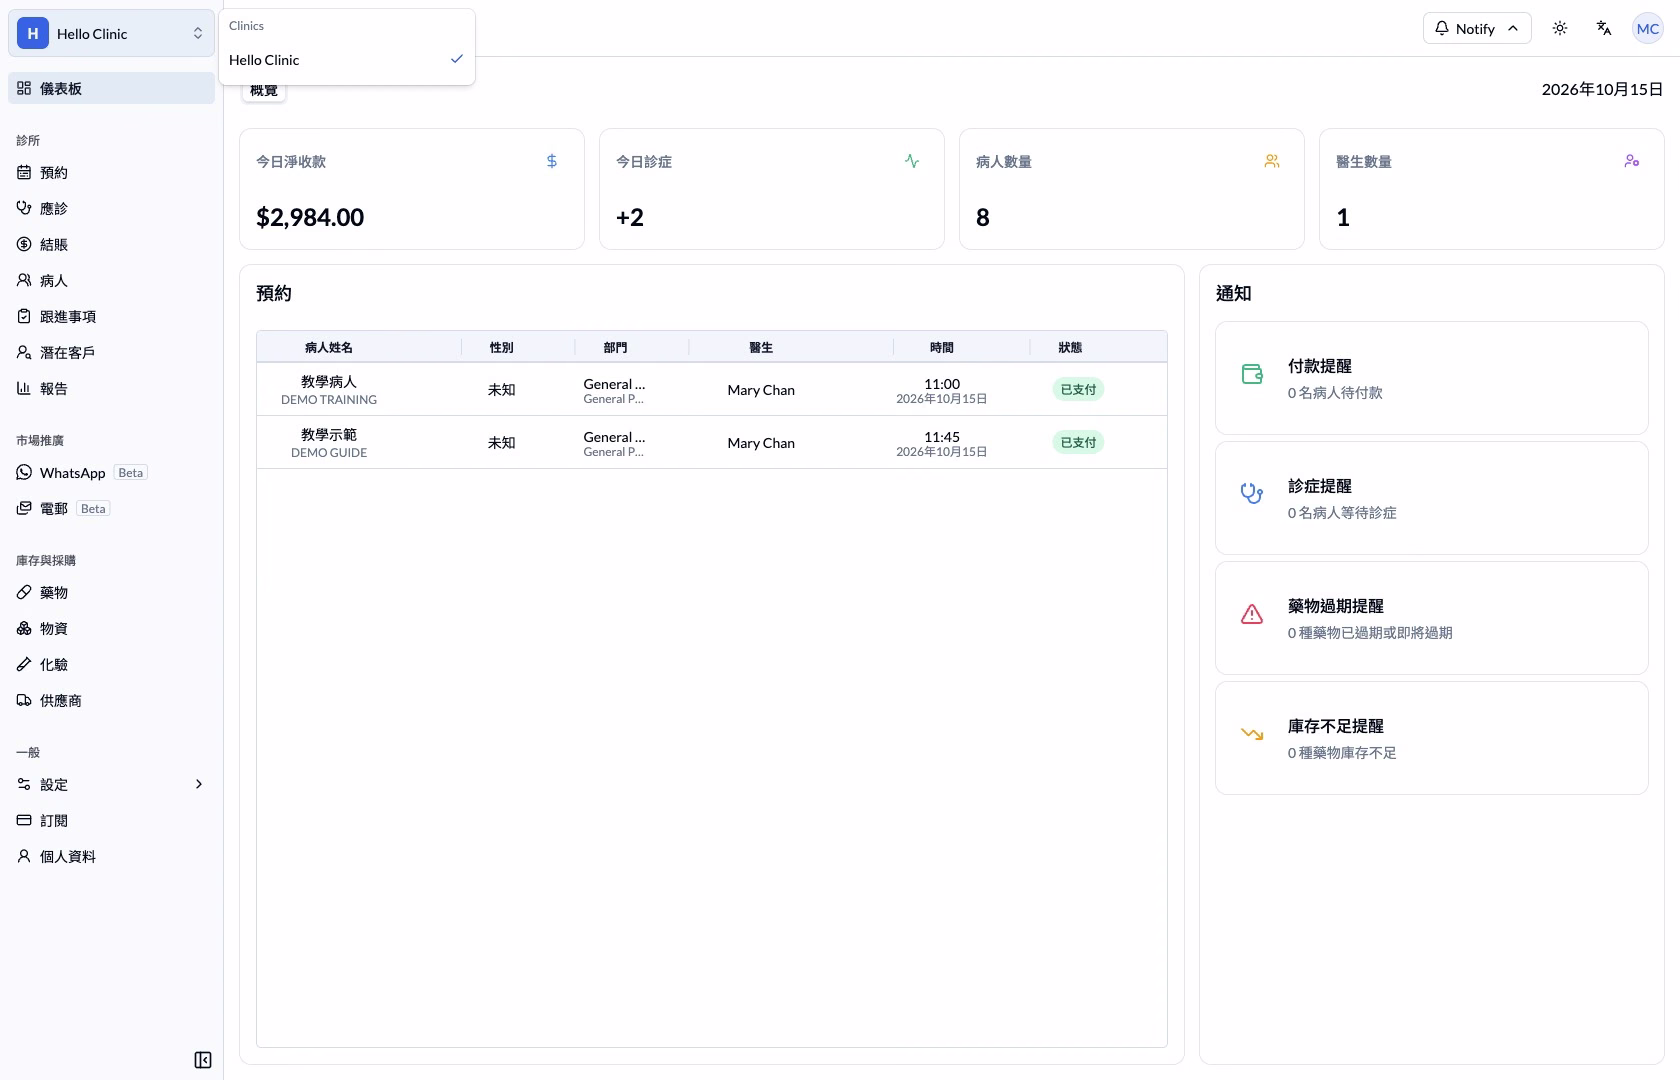
Task: Open the 藥物過期提醒 expiry warning card
Action: [1432, 618]
